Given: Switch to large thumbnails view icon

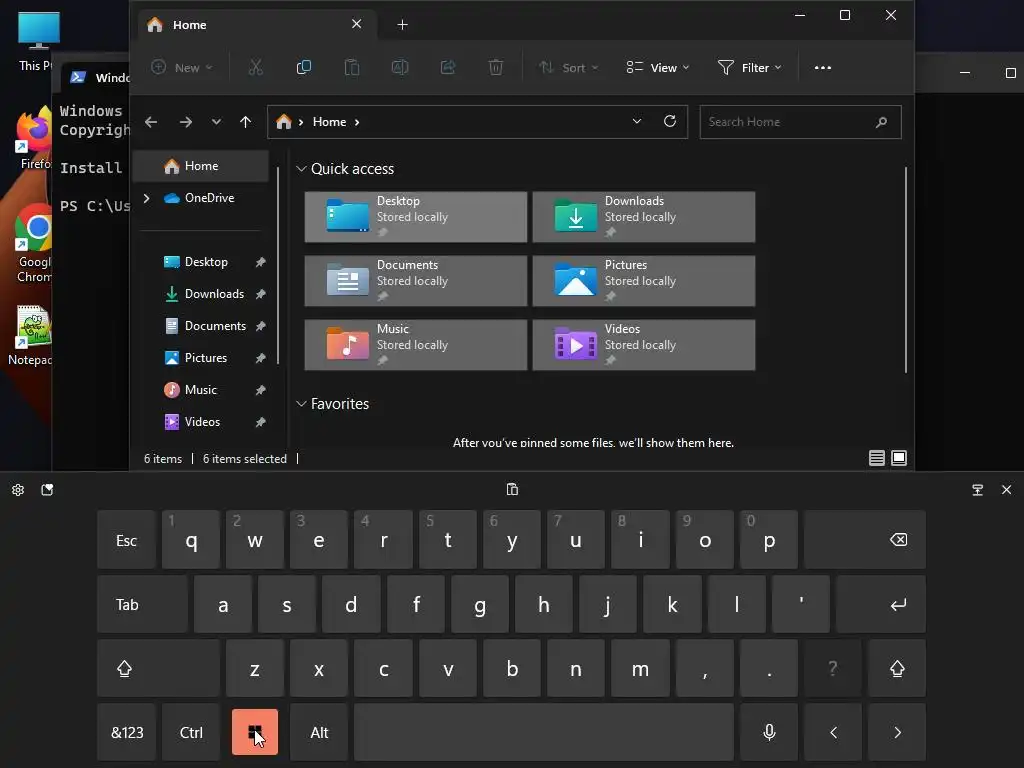Looking at the screenshot, I should 899,458.
